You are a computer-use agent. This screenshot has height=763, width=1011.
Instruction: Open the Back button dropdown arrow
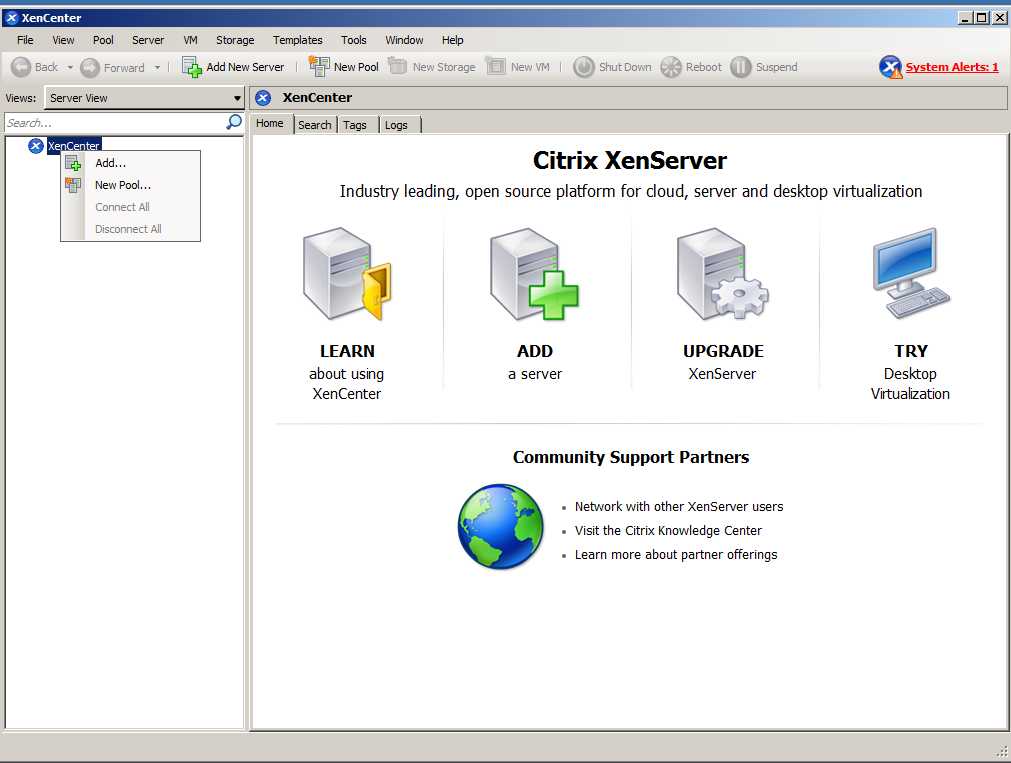point(68,66)
